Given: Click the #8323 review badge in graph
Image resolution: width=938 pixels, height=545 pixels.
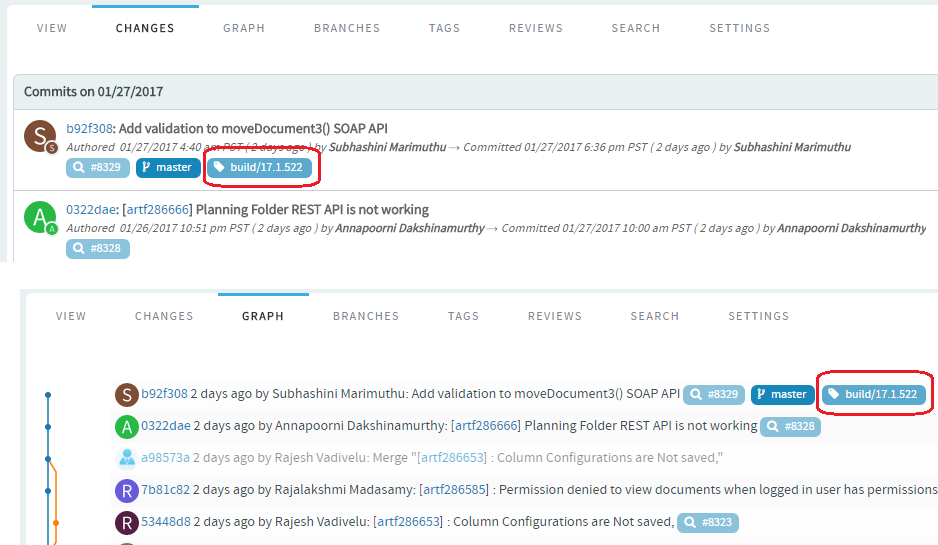Looking at the screenshot, I should click(x=708, y=522).
